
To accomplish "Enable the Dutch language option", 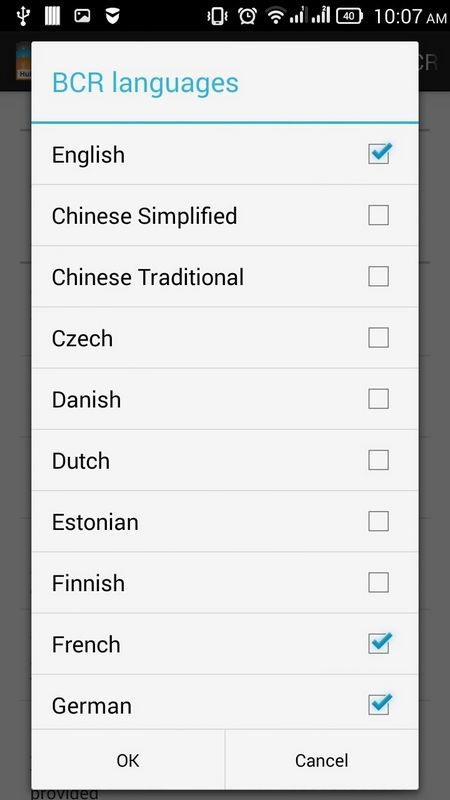I will click(x=379, y=460).
